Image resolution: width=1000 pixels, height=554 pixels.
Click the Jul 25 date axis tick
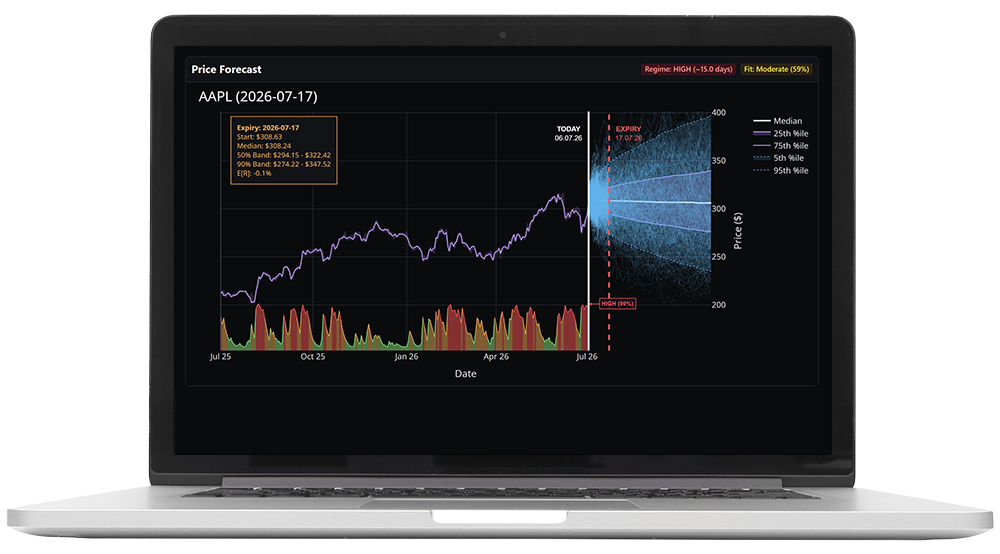pyautogui.click(x=221, y=356)
